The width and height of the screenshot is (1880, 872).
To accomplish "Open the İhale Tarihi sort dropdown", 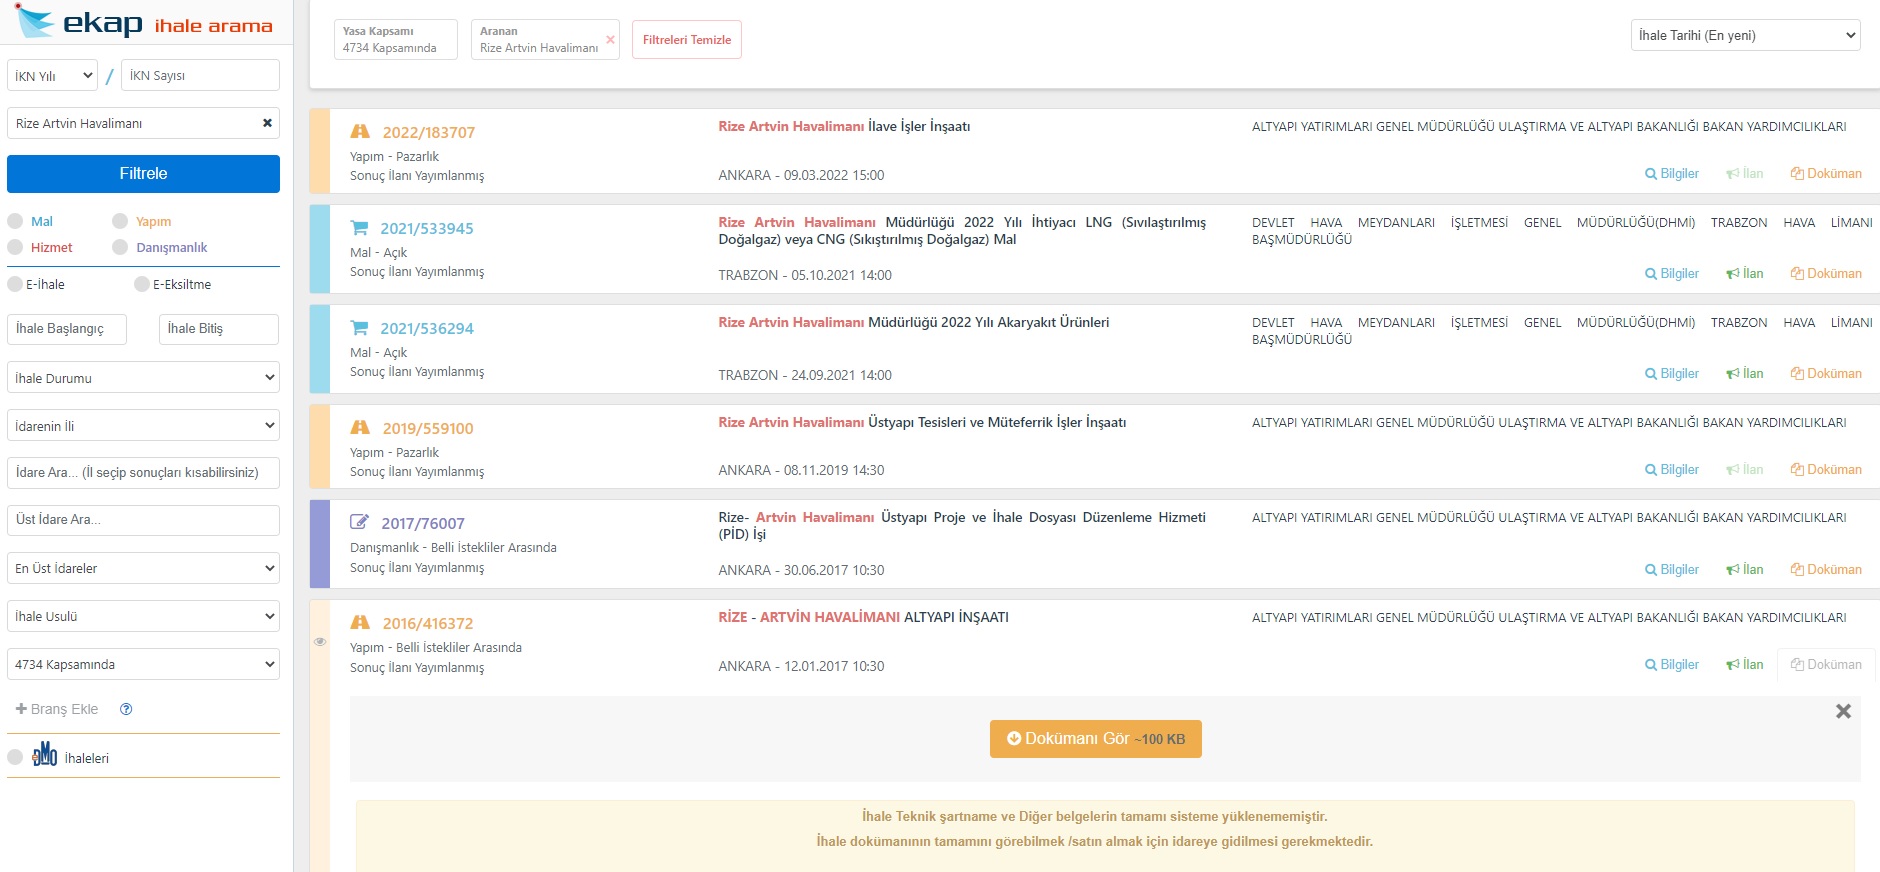I will click(x=1745, y=35).
